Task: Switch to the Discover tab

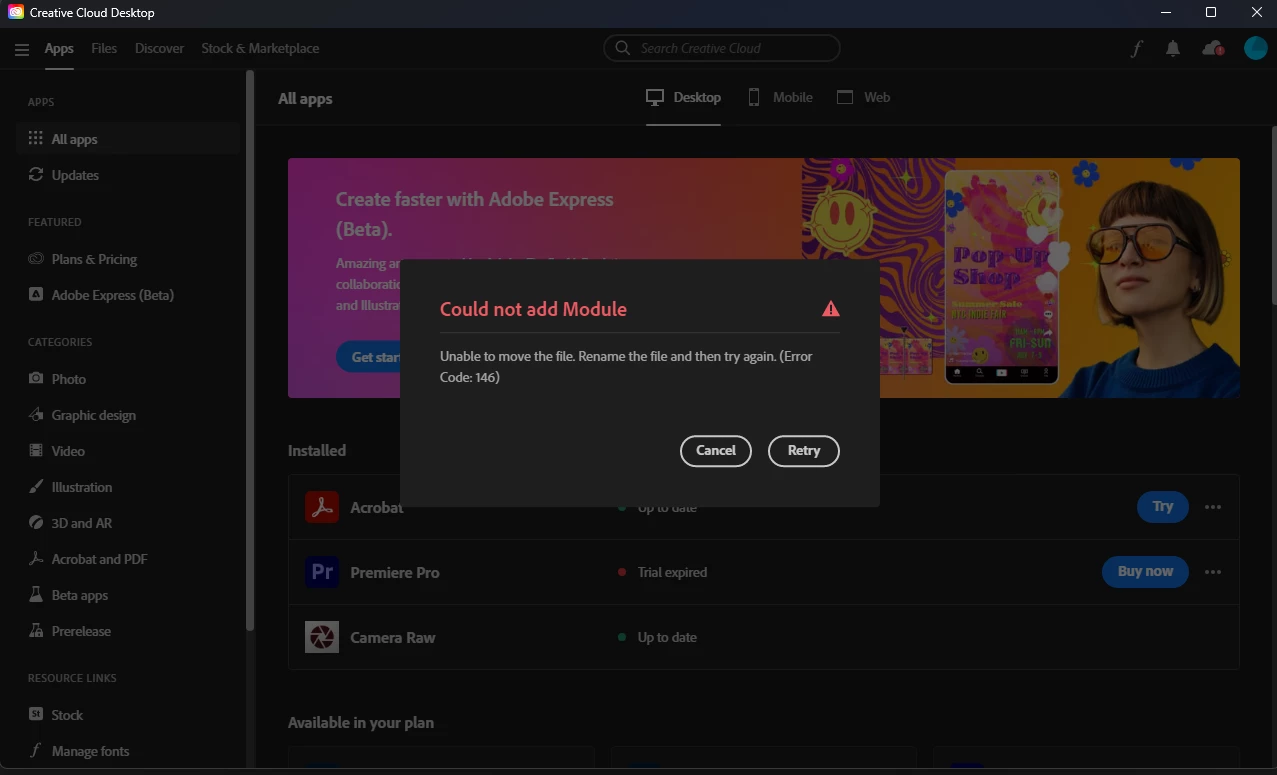Action: 159,48
